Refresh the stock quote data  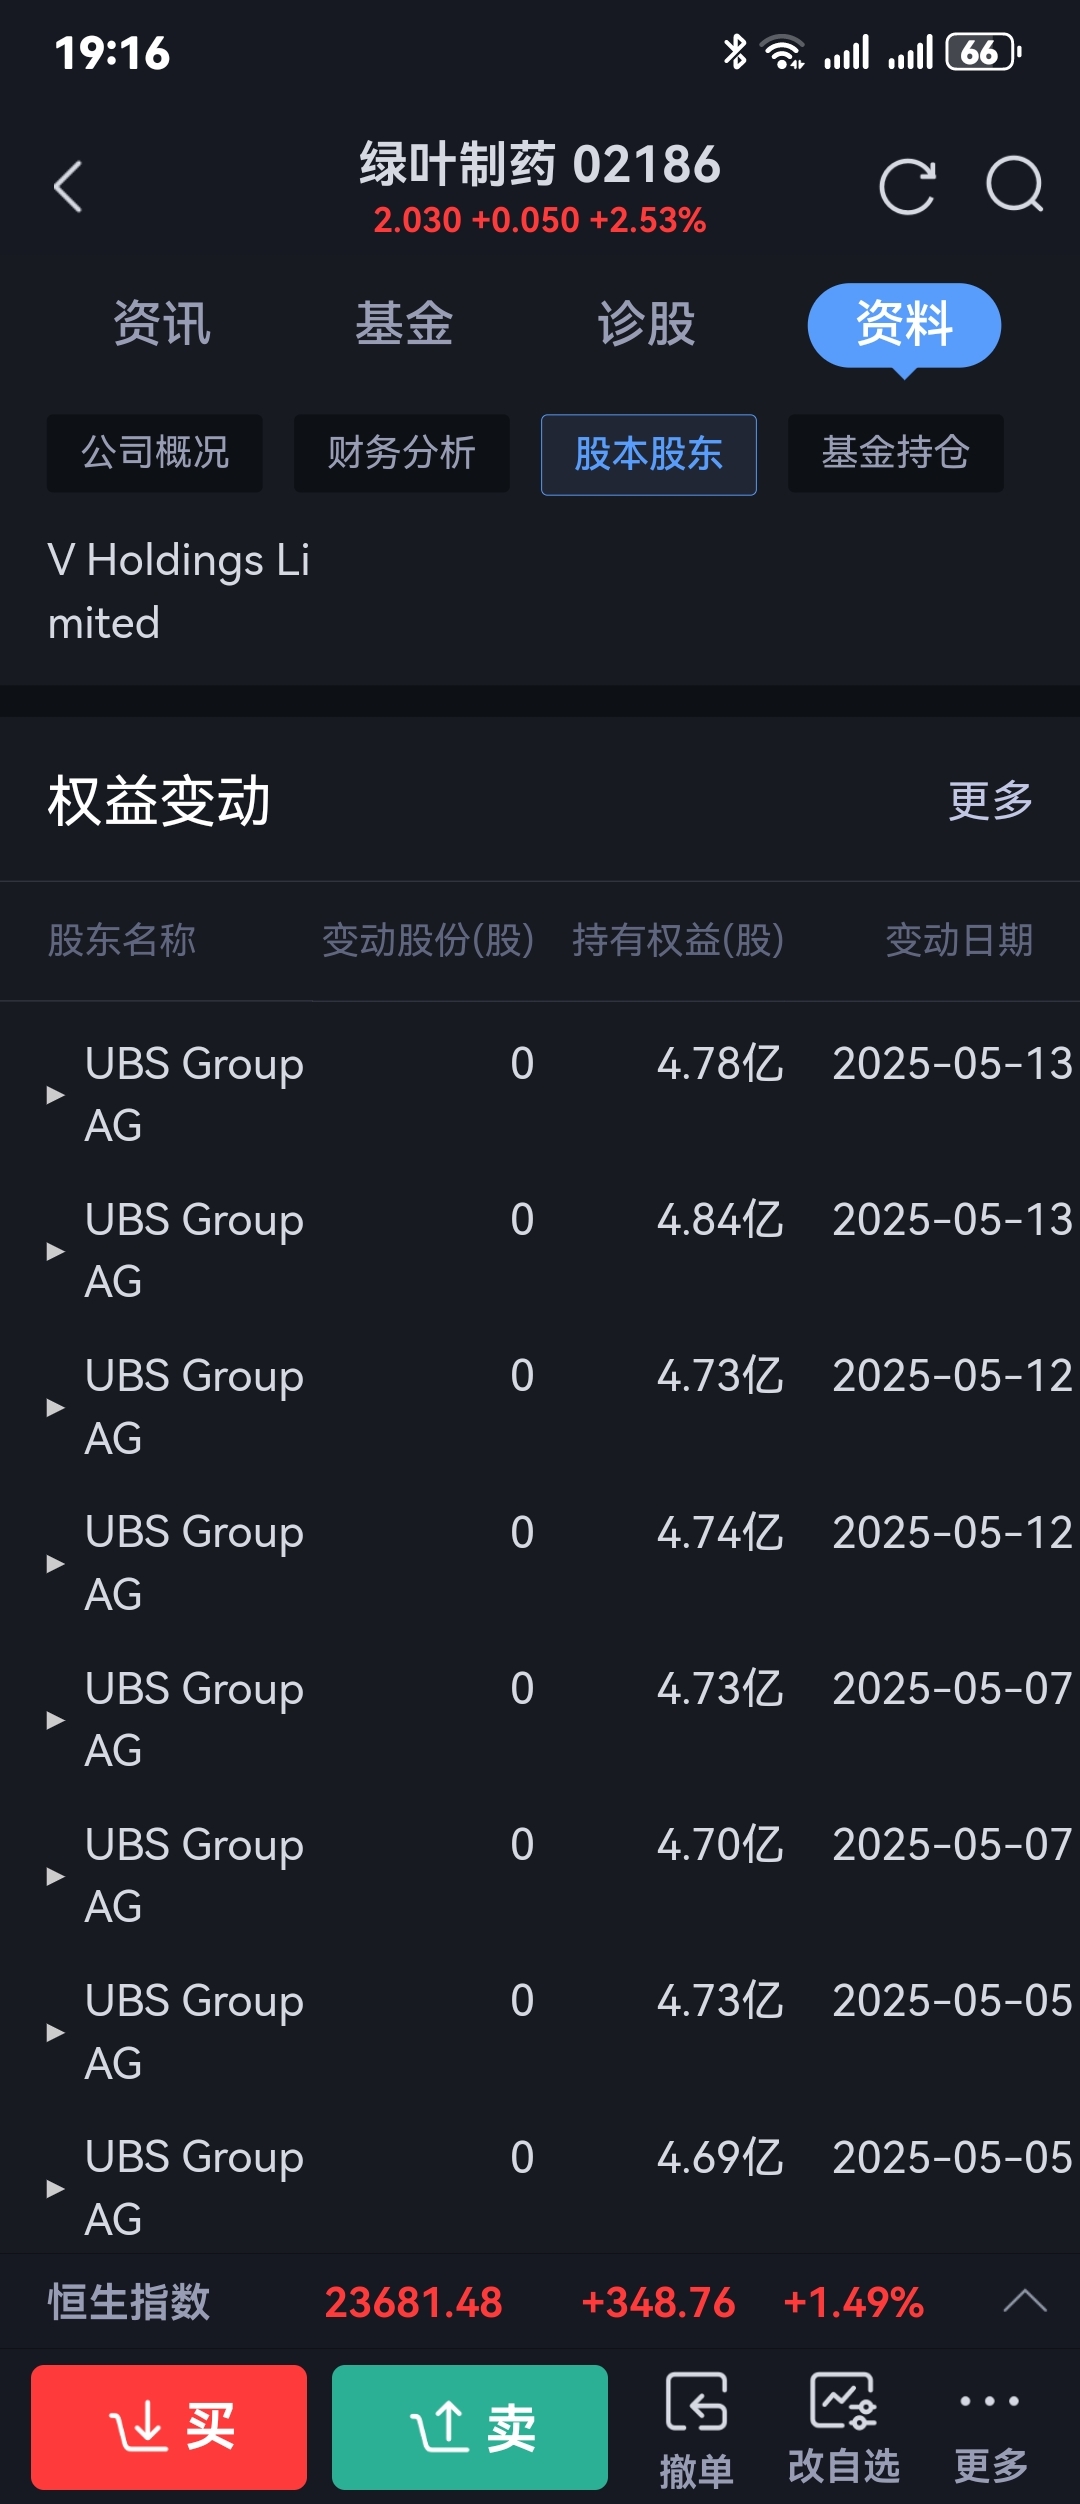pos(907,186)
